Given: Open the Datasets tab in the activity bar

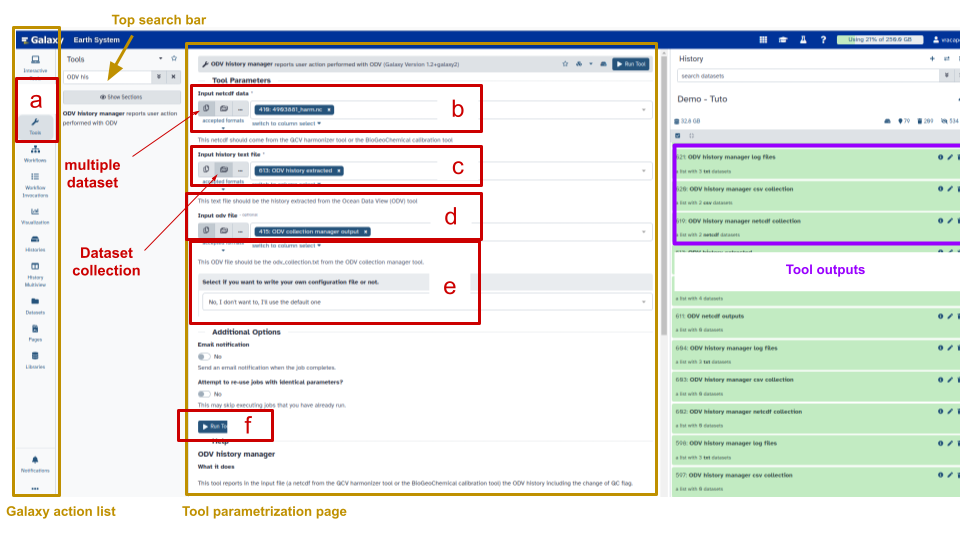Looking at the screenshot, I should 36,304.
